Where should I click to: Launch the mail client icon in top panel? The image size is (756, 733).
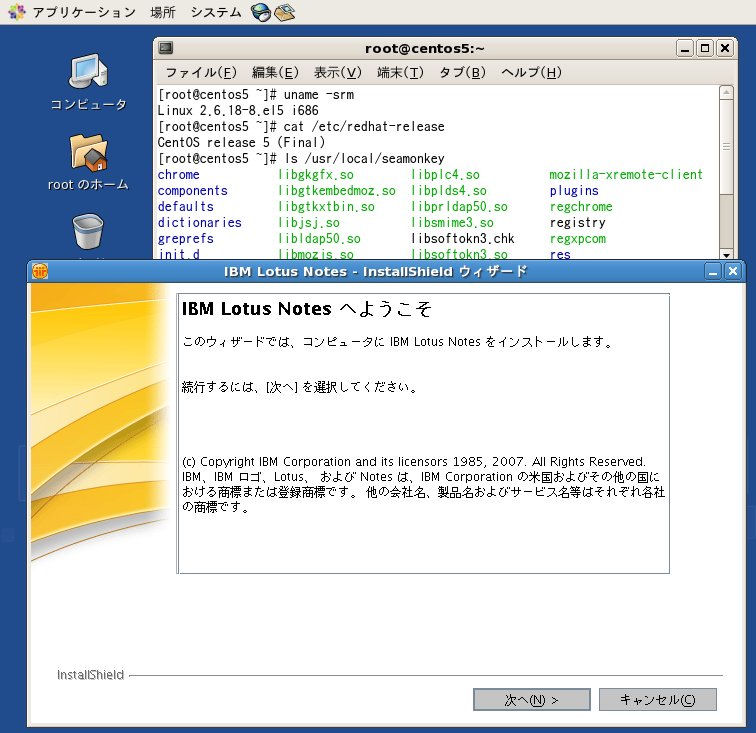[284, 12]
